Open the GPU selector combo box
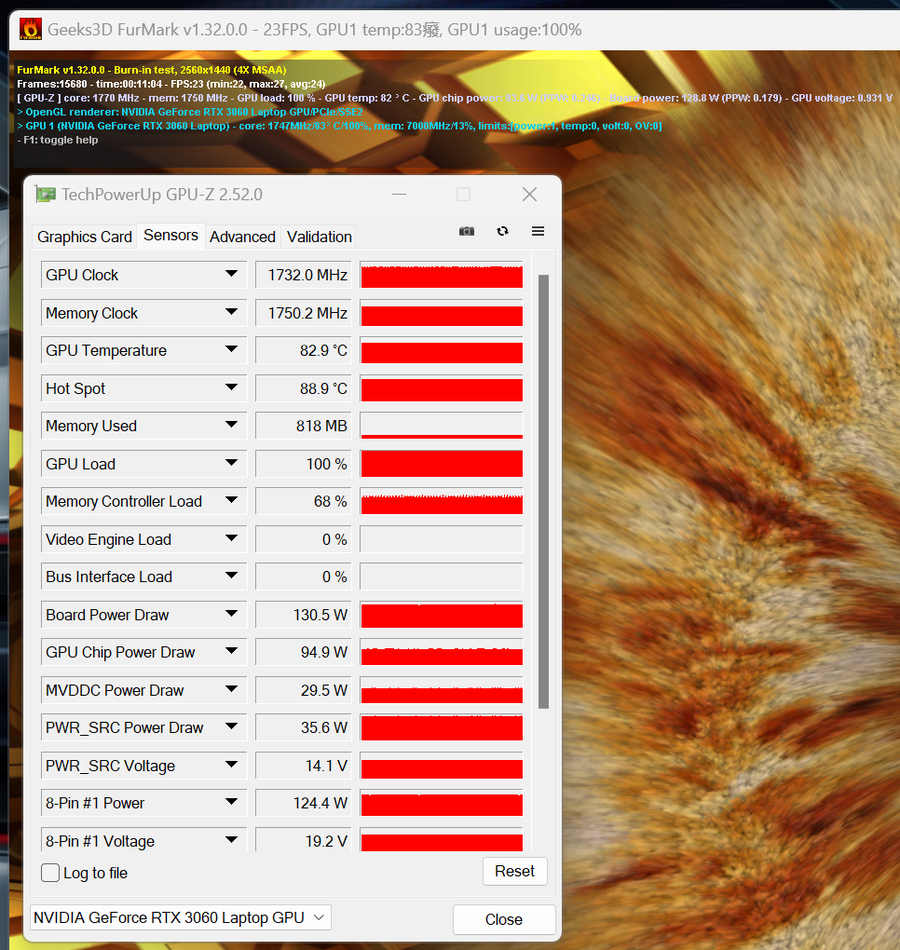The image size is (900, 950). (181, 917)
